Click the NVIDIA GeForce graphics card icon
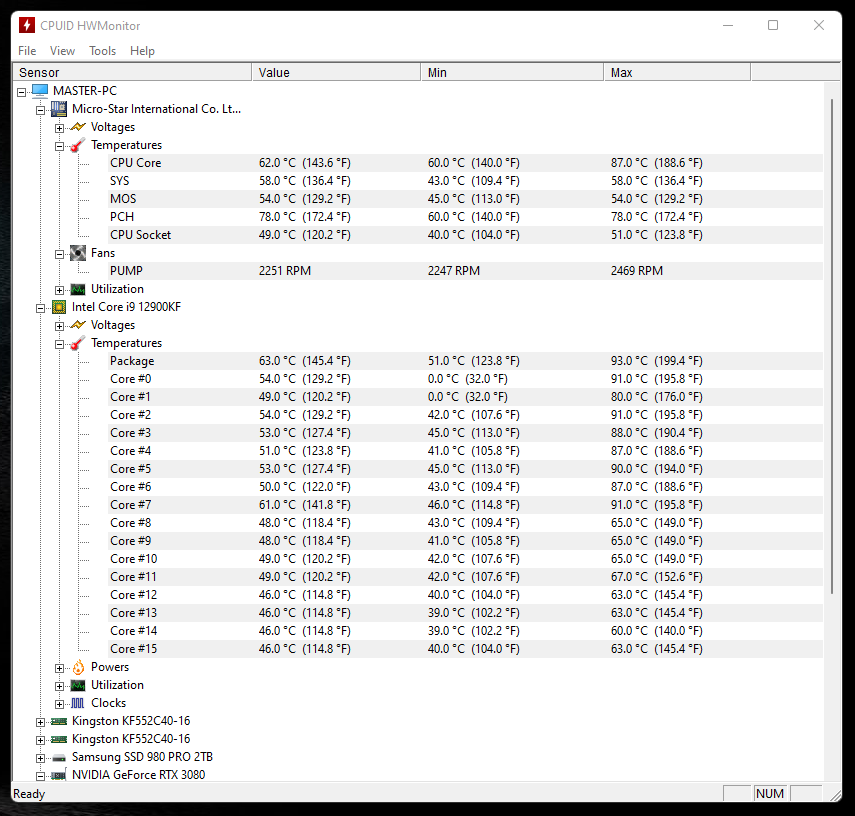 (59, 775)
